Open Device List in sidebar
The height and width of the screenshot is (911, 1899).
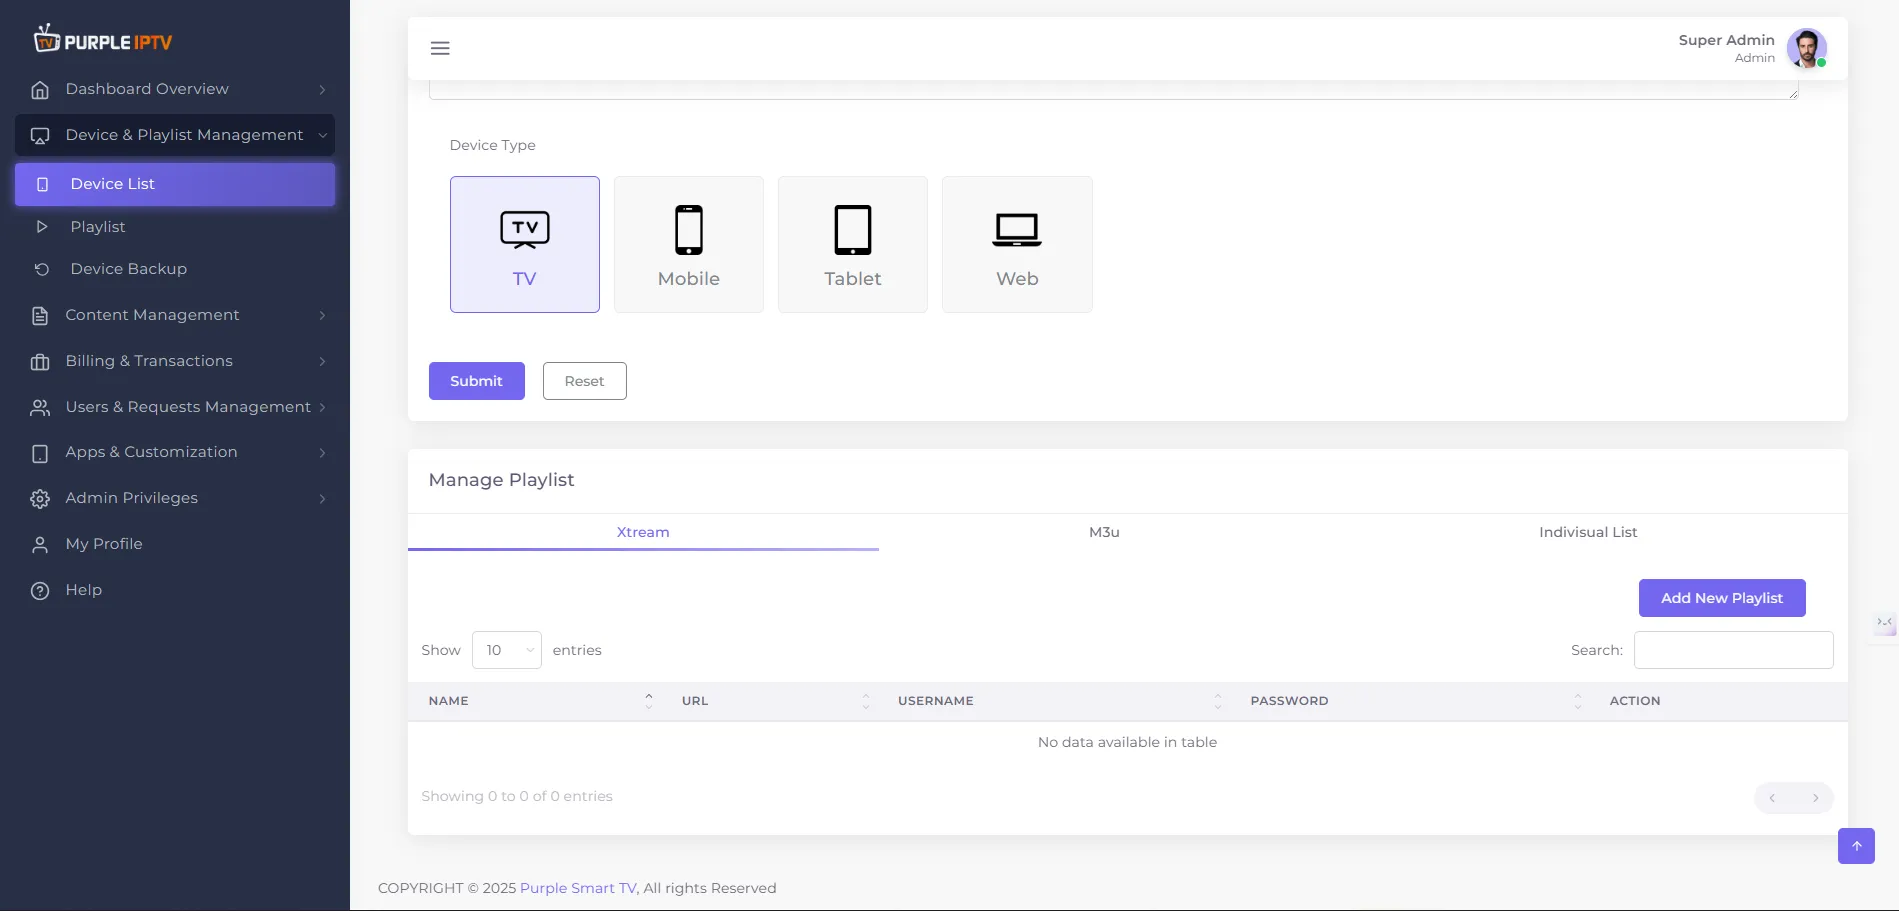coord(175,184)
